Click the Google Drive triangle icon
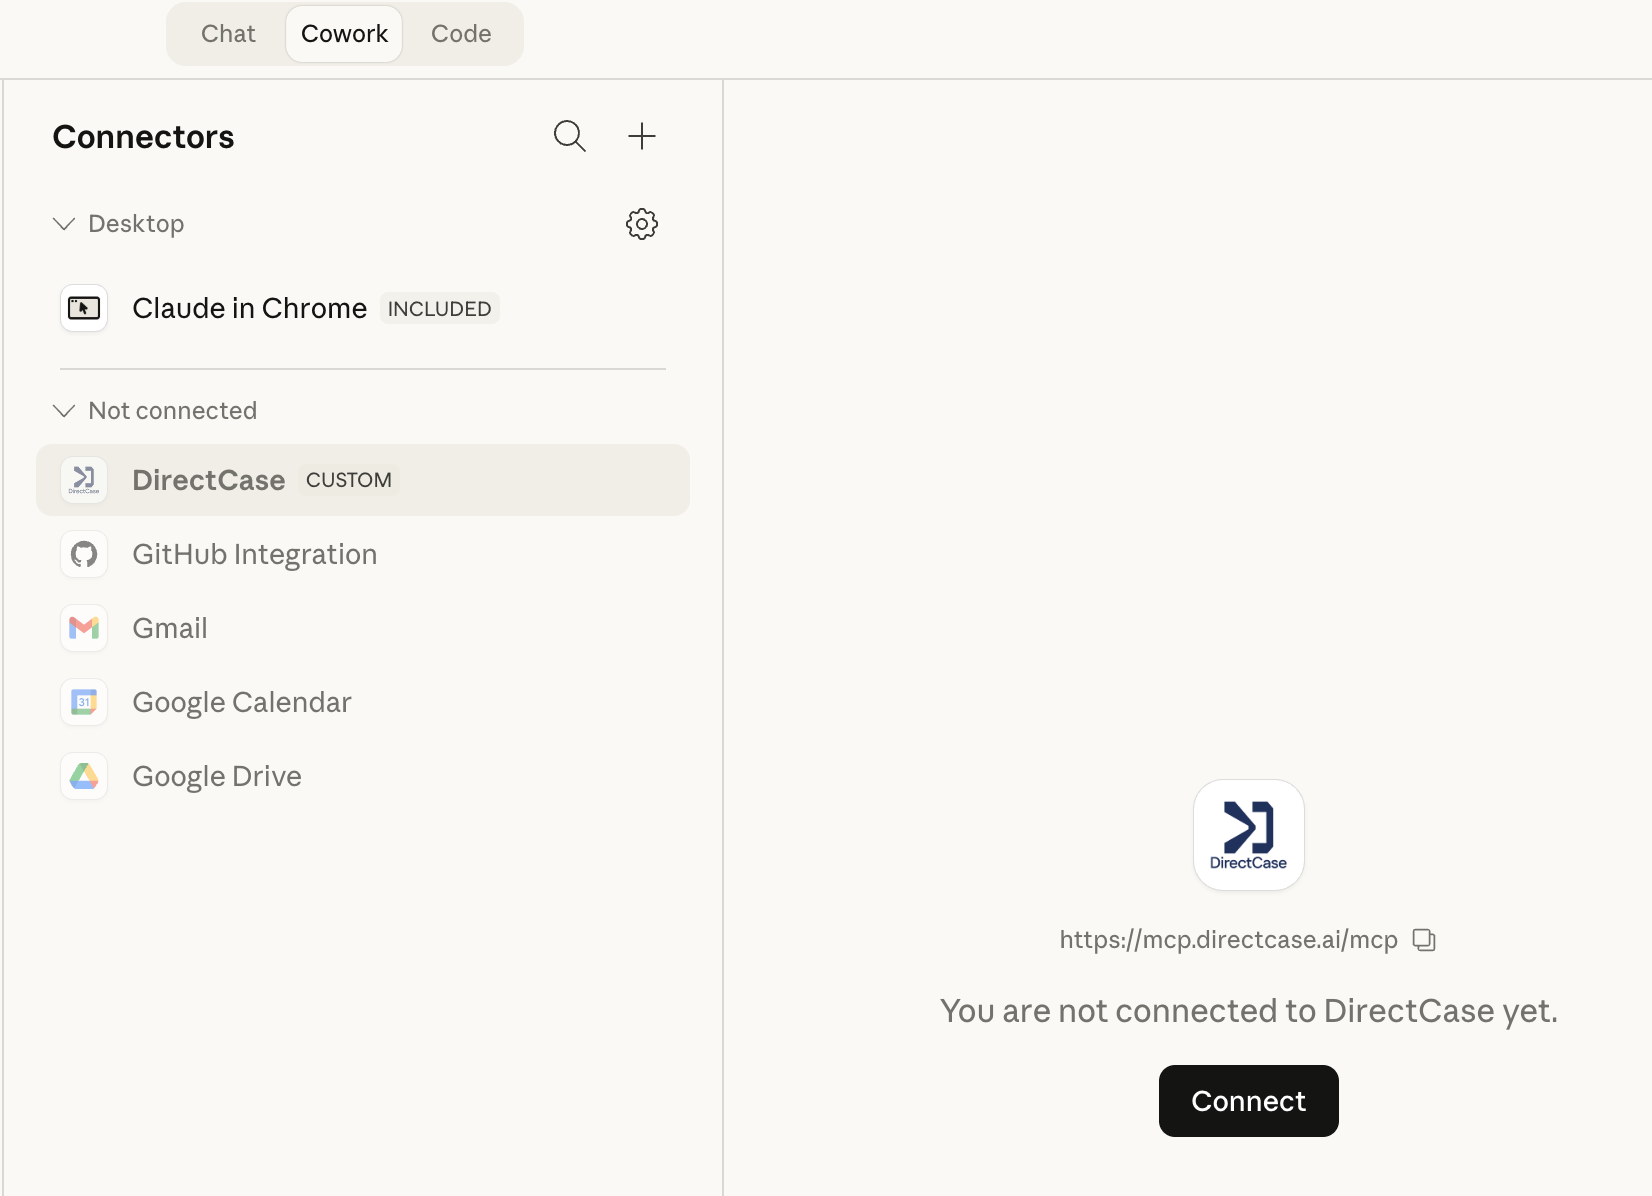 (84, 776)
